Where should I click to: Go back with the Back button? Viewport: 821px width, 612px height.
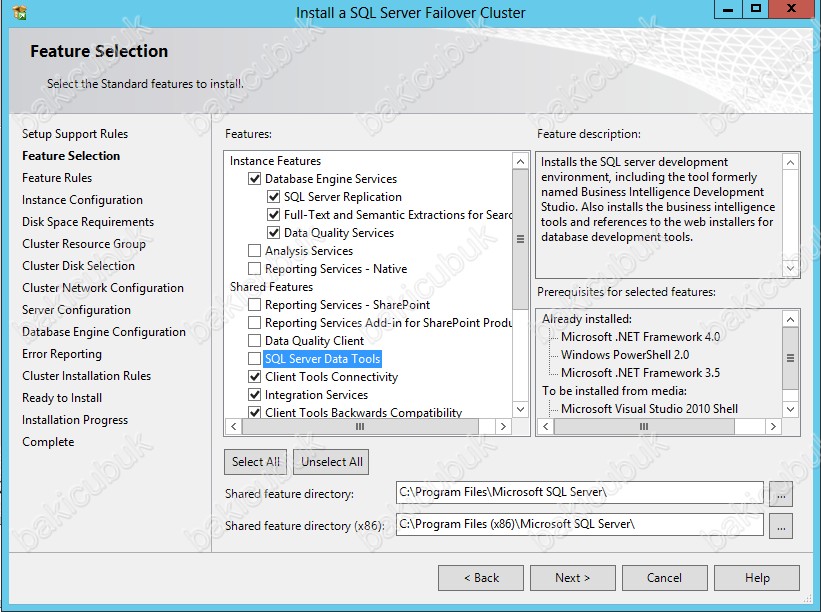click(481, 578)
